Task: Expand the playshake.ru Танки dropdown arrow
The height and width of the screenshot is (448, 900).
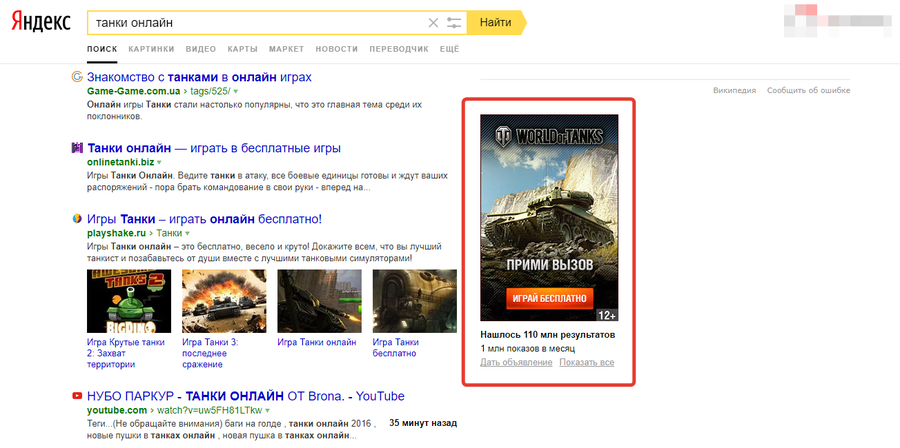Action: point(187,233)
